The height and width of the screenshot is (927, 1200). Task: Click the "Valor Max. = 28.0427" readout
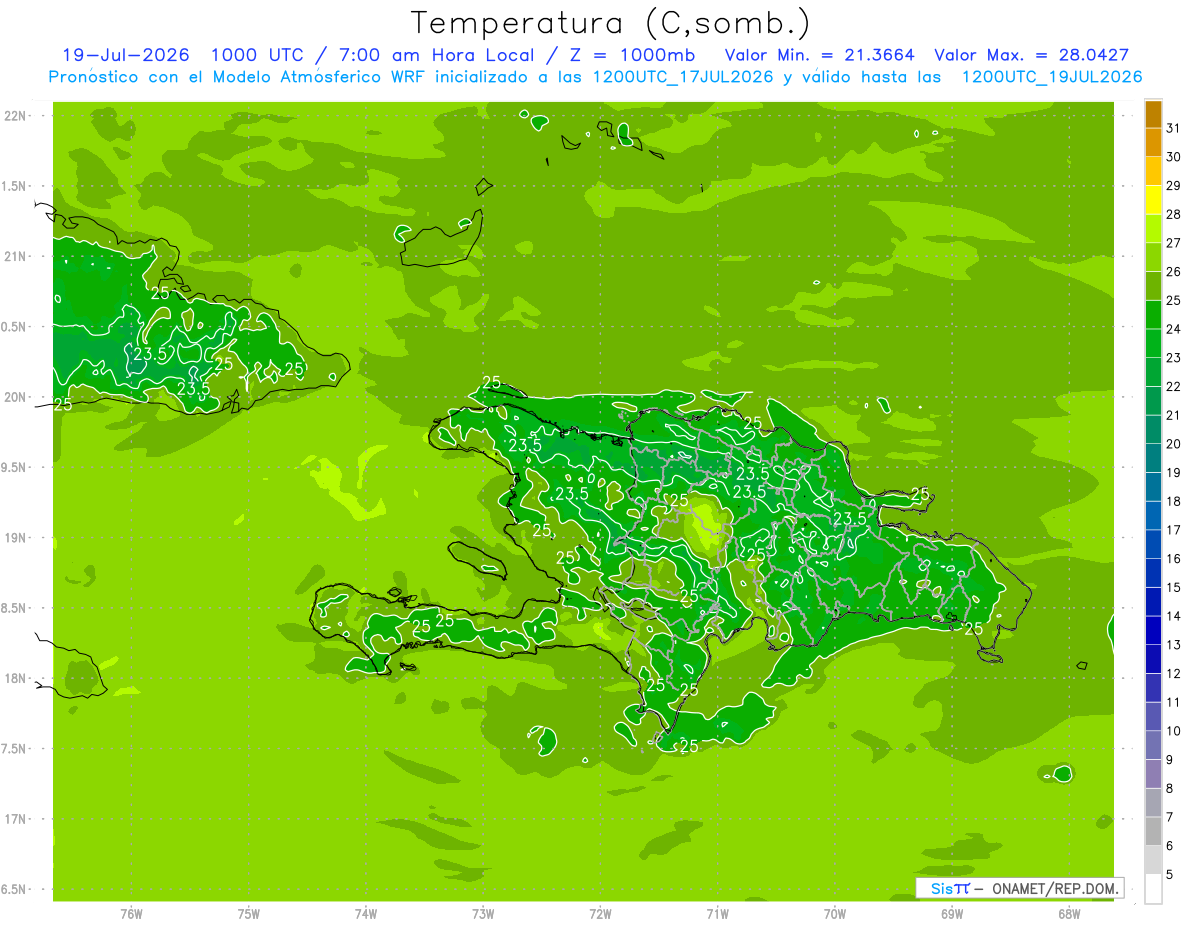point(1032,55)
